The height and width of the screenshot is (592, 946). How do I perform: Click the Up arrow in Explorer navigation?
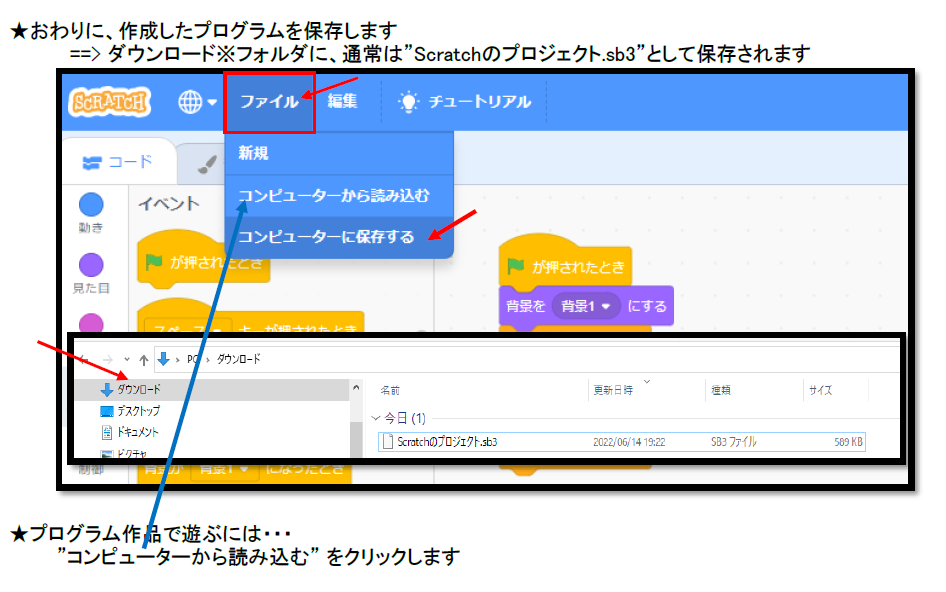(144, 358)
